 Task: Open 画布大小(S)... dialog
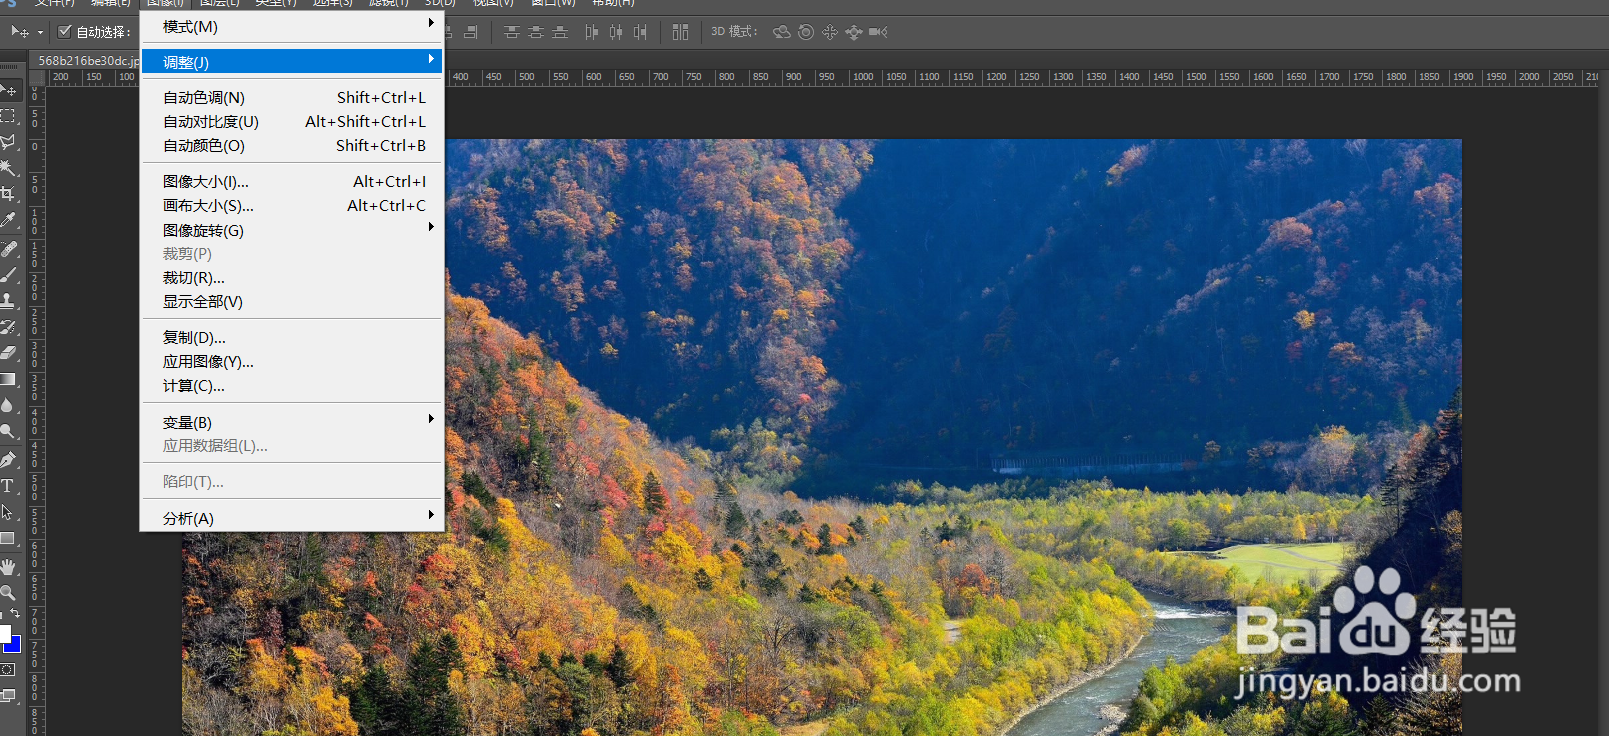point(292,205)
